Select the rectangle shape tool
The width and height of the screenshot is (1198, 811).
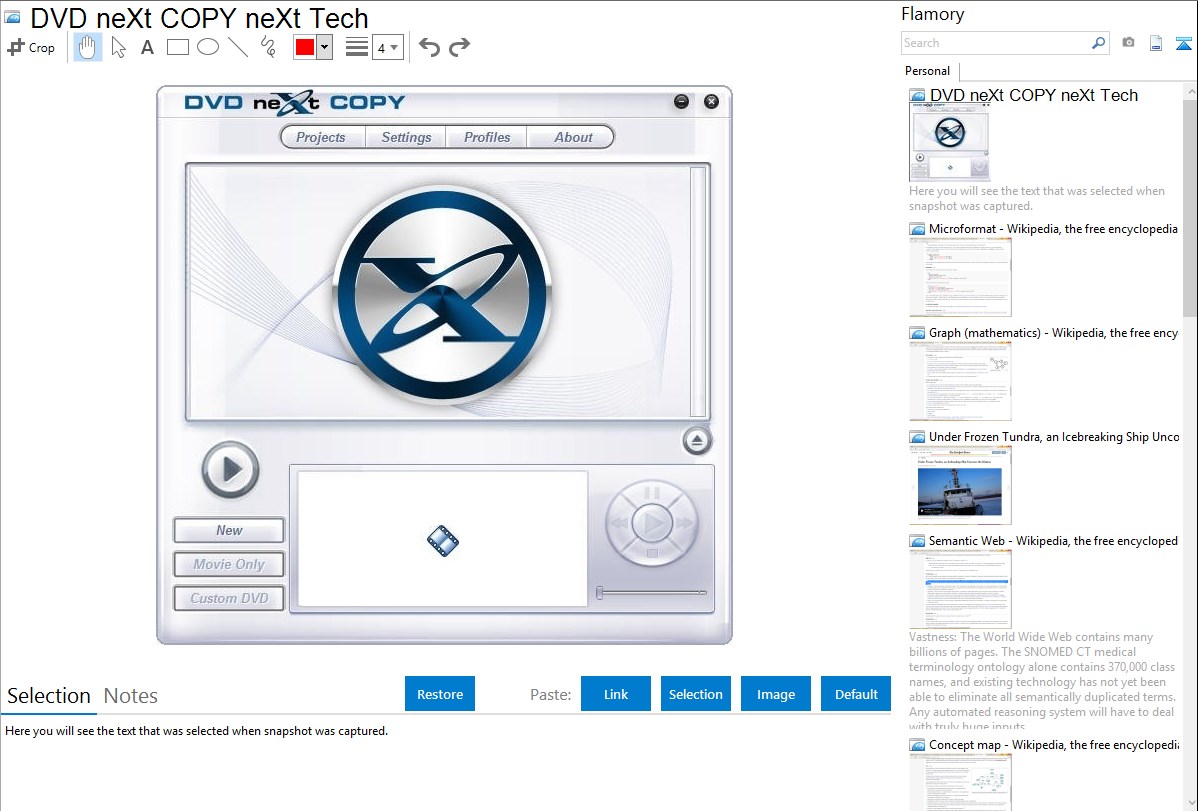(x=177, y=47)
